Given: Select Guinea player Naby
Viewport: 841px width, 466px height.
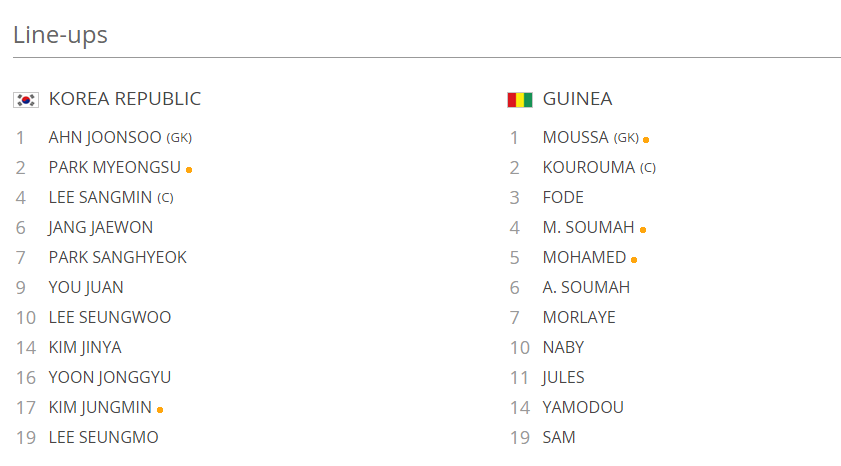Looking at the screenshot, I should click(x=563, y=347).
